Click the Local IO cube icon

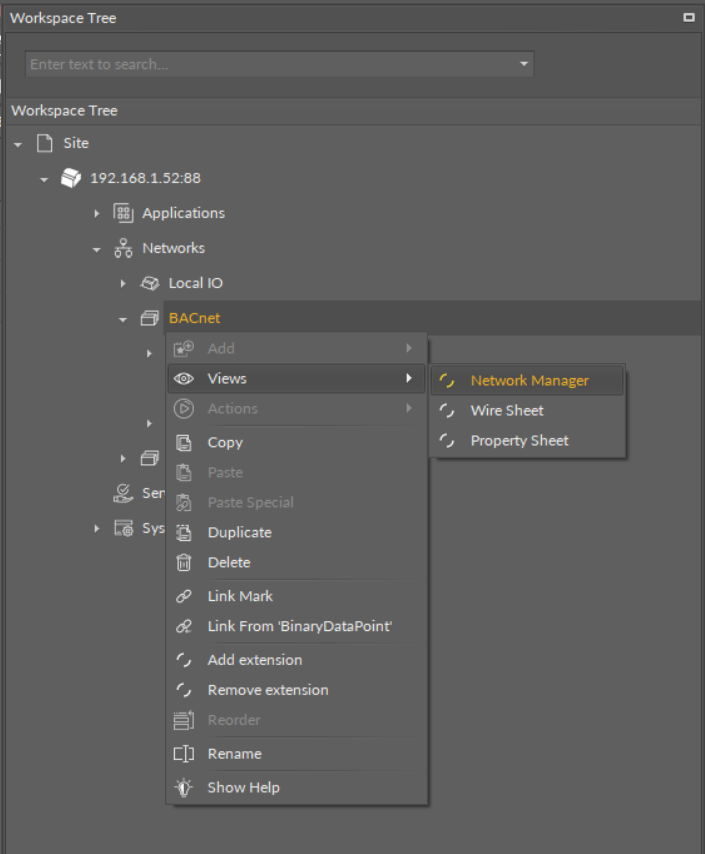[150, 283]
